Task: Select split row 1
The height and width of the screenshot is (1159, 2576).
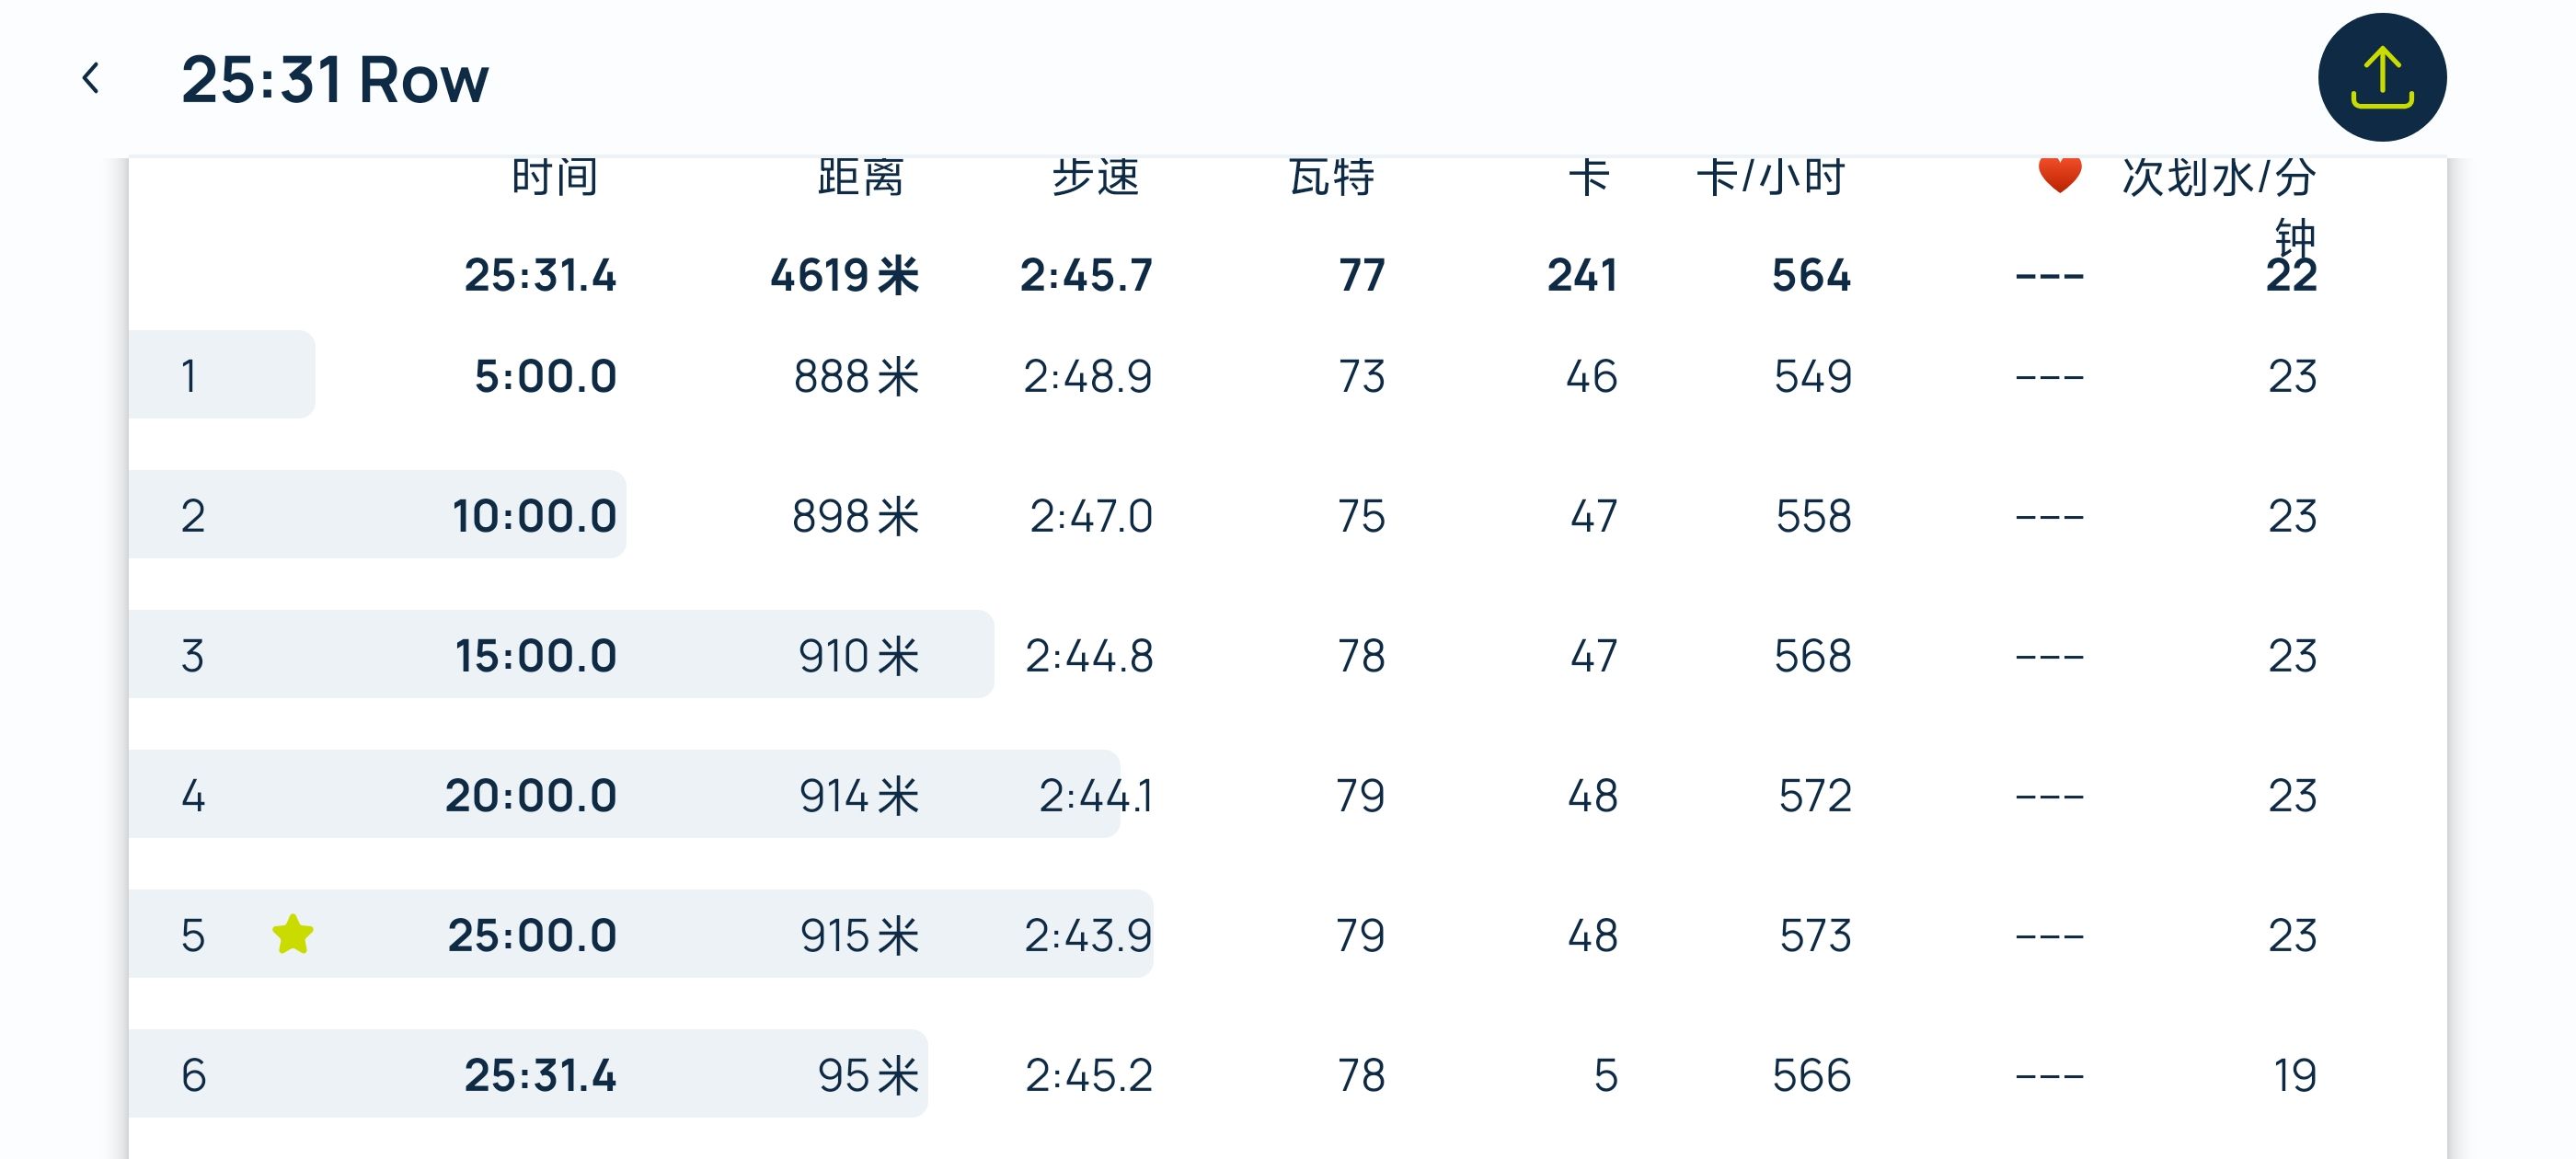Action: (1287, 375)
